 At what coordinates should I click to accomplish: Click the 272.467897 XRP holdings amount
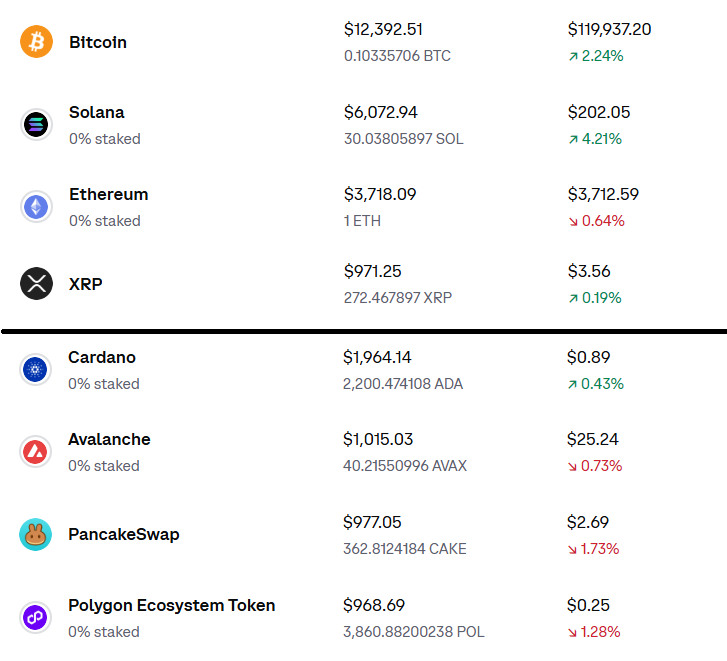pyautogui.click(x=397, y=298)
